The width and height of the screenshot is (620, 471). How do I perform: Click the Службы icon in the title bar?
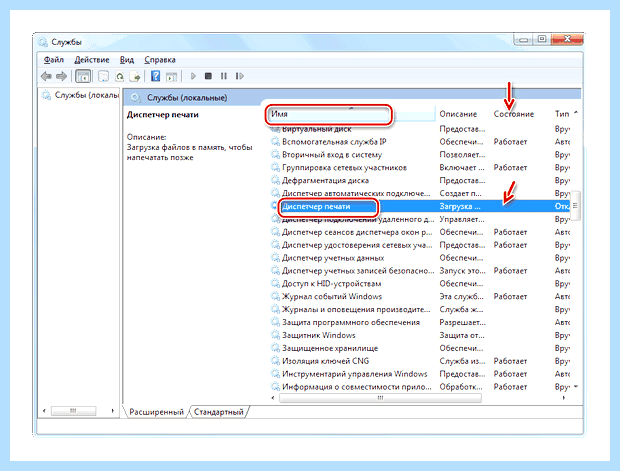[43, 42]
